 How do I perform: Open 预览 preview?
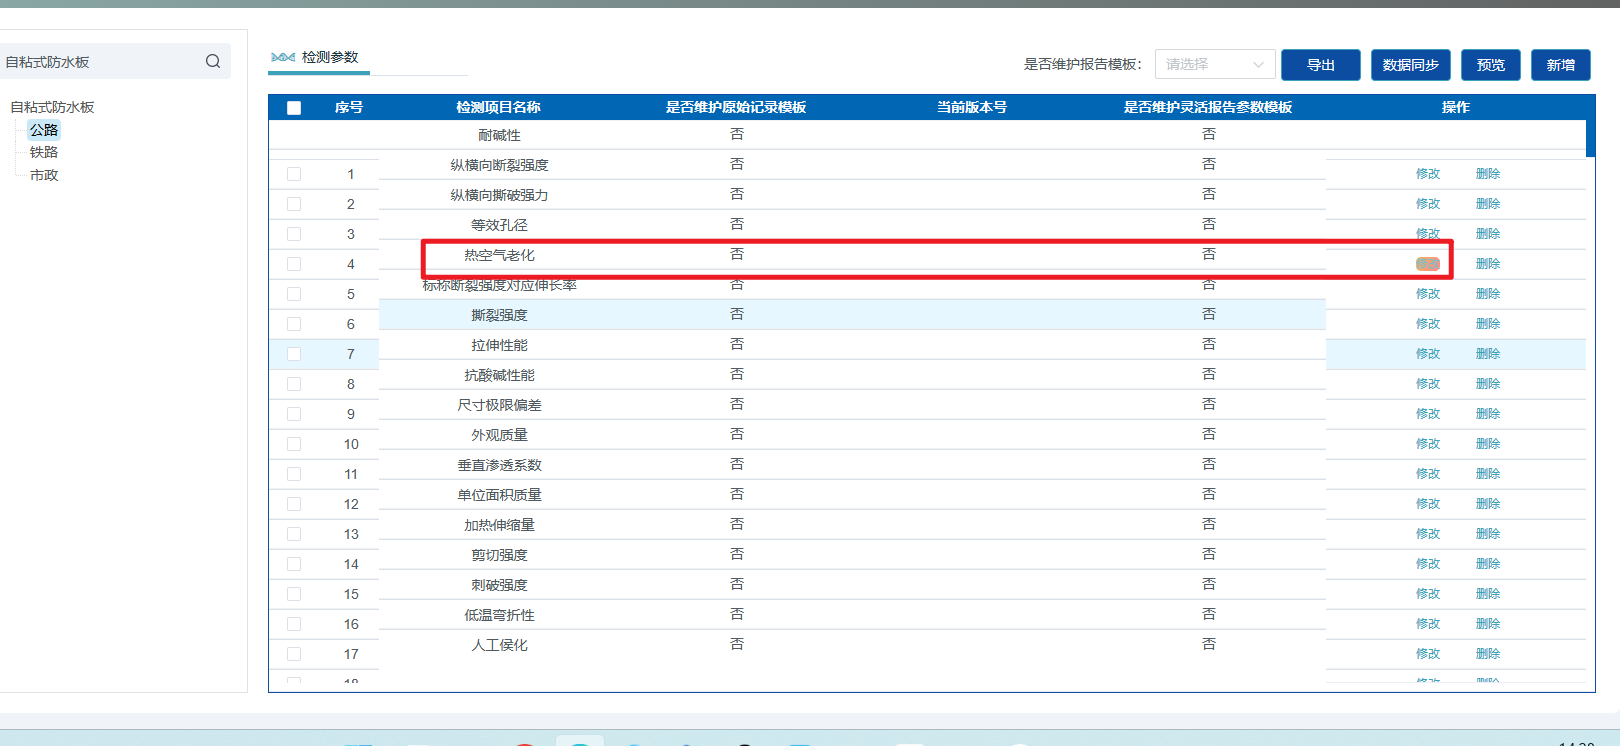[x=1490, y=65]
